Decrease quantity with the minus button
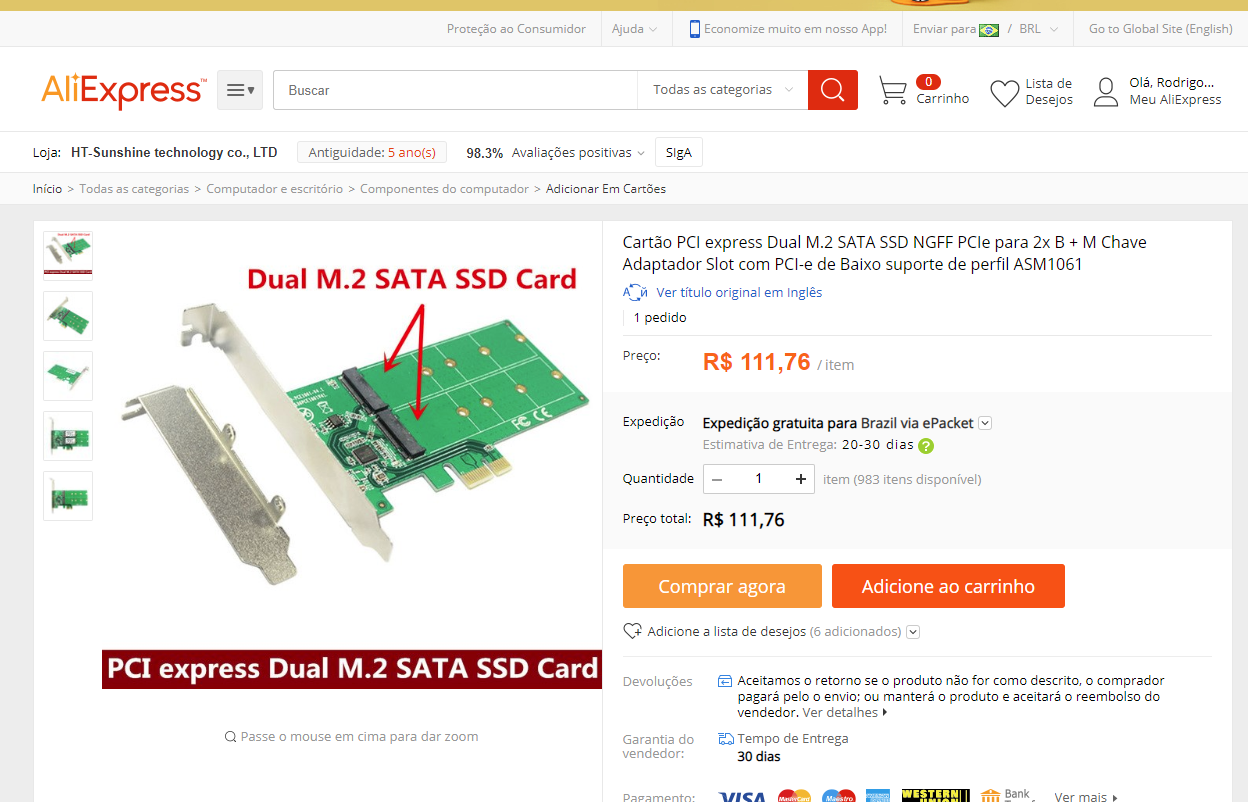Screen dimensions: 1248x802 pyautogui.click(x=717, y=479)
